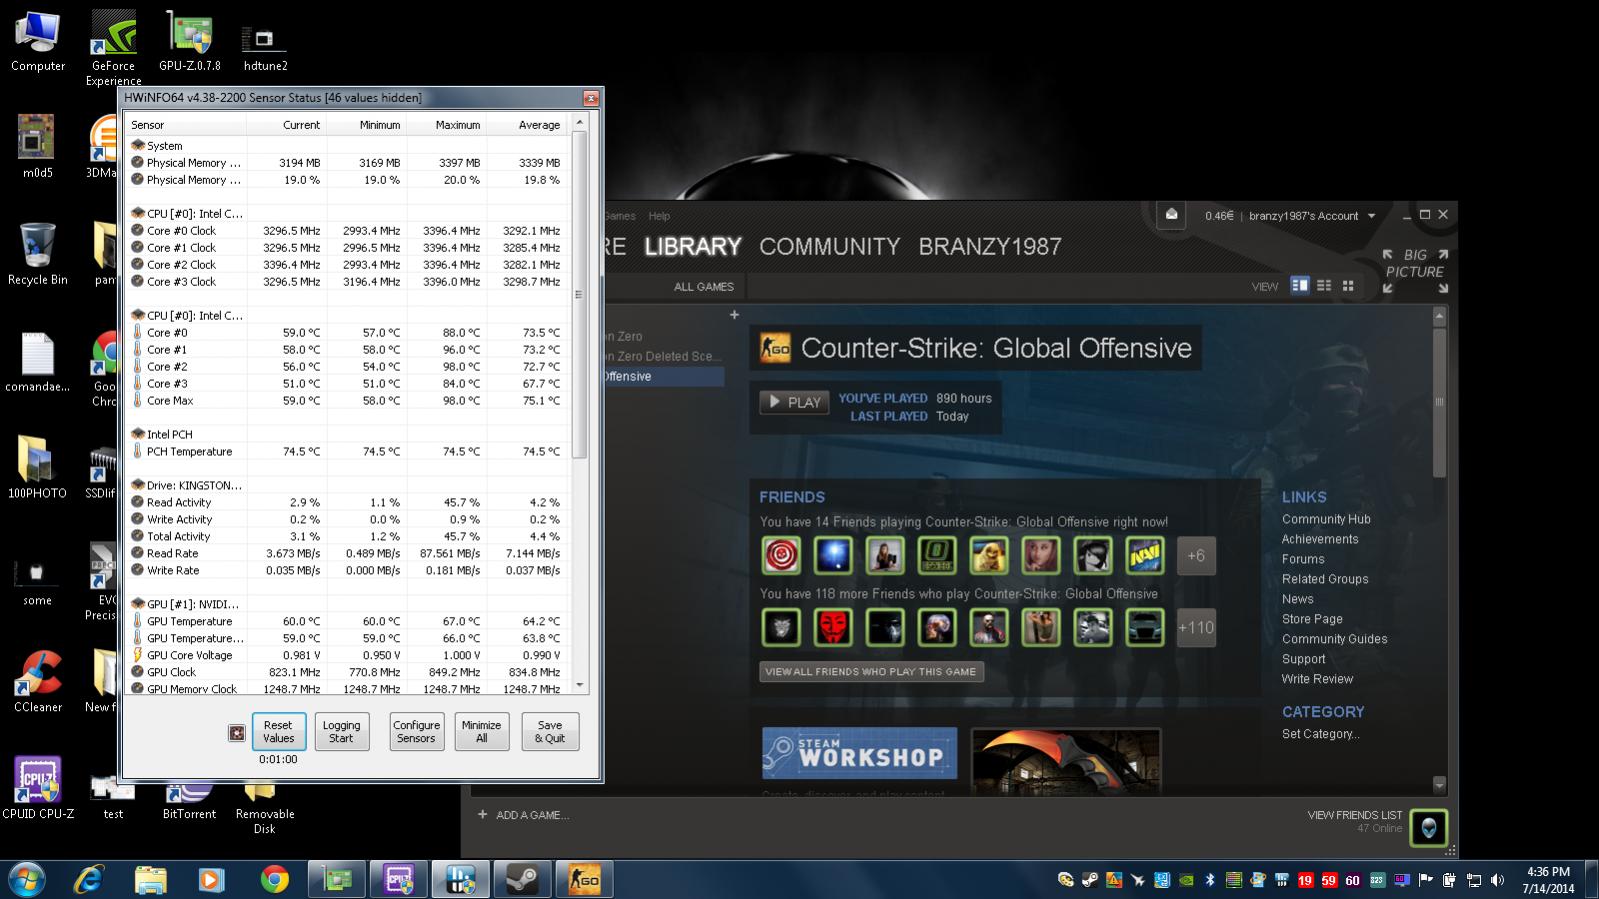The height and width of the screenshot is (899, 1599).
Task: Click View All Friends Who Play This Game
Action: [871, 672]
